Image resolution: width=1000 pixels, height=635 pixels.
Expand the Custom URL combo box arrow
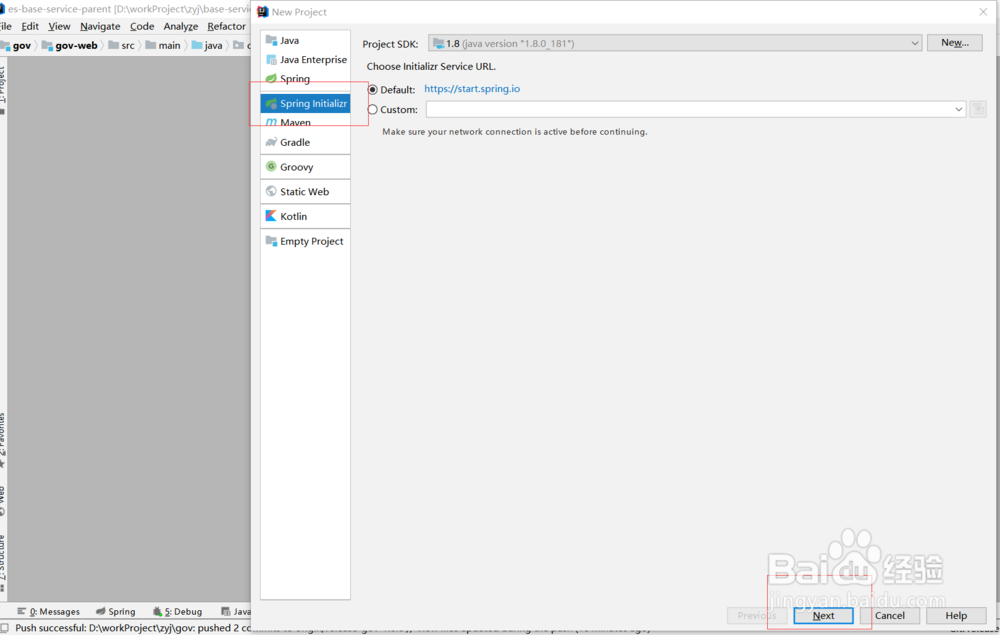pos(958,110)
